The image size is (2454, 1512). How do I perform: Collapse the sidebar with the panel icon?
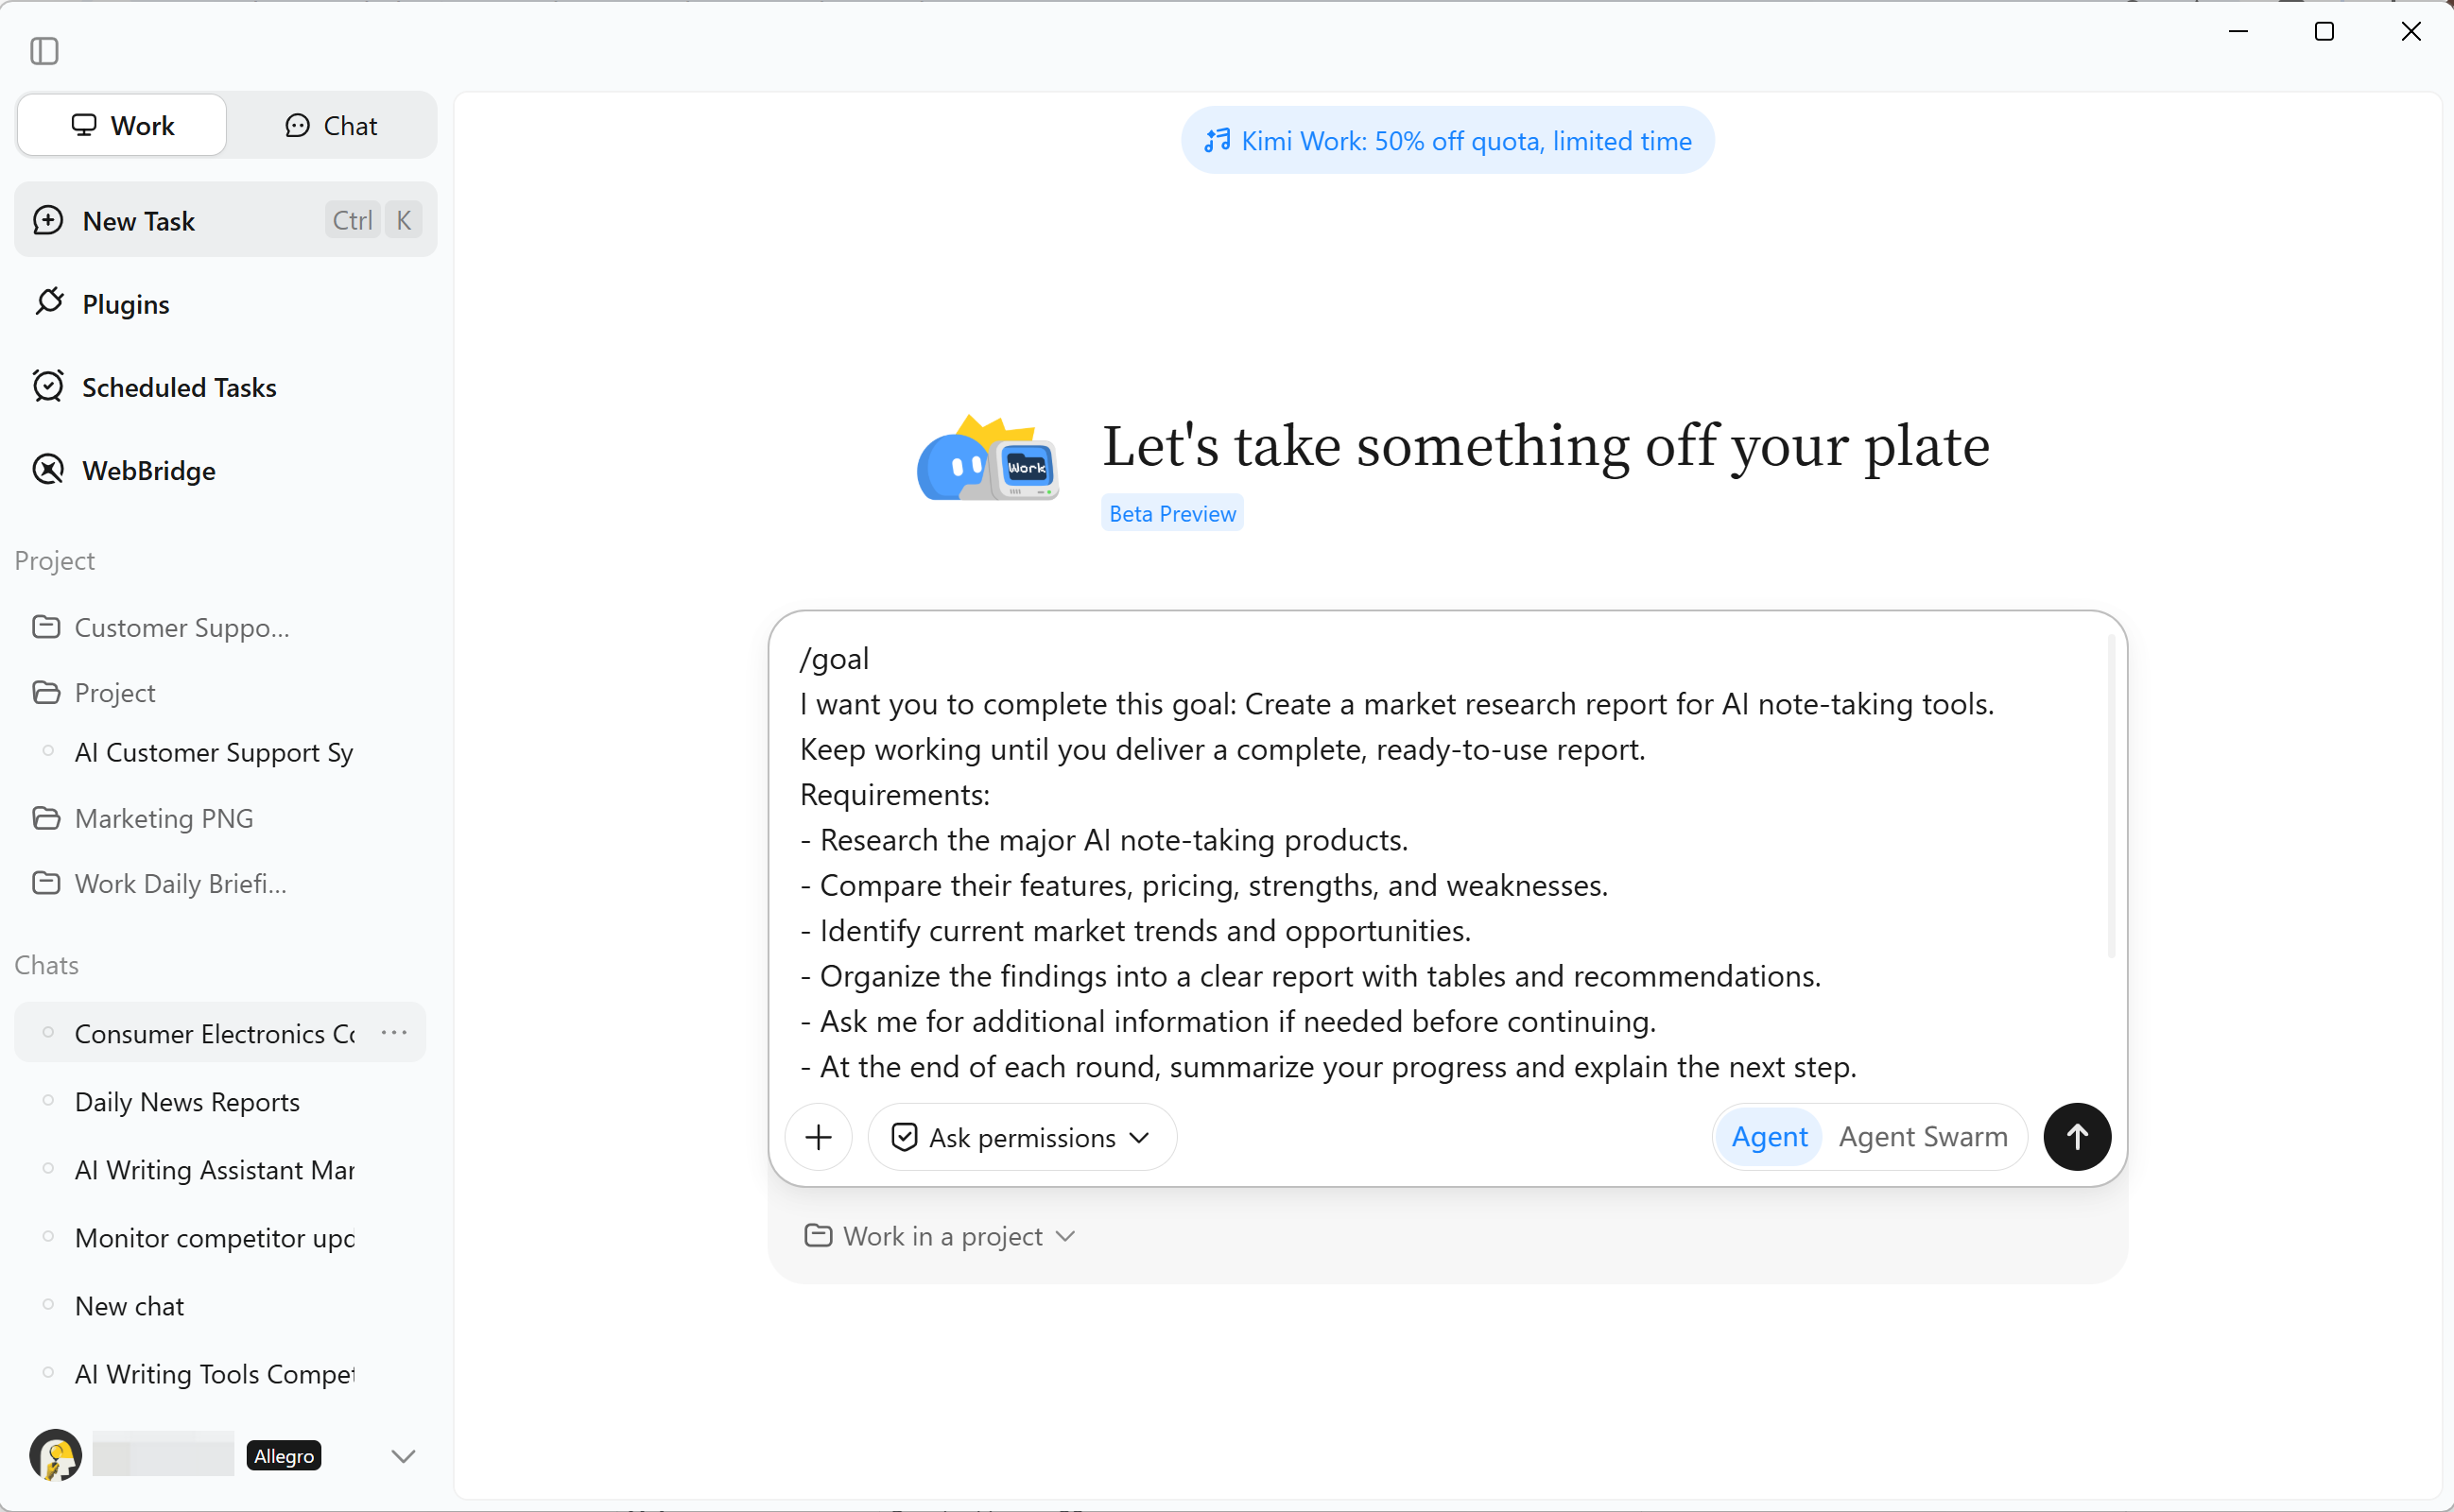point(44,50)
